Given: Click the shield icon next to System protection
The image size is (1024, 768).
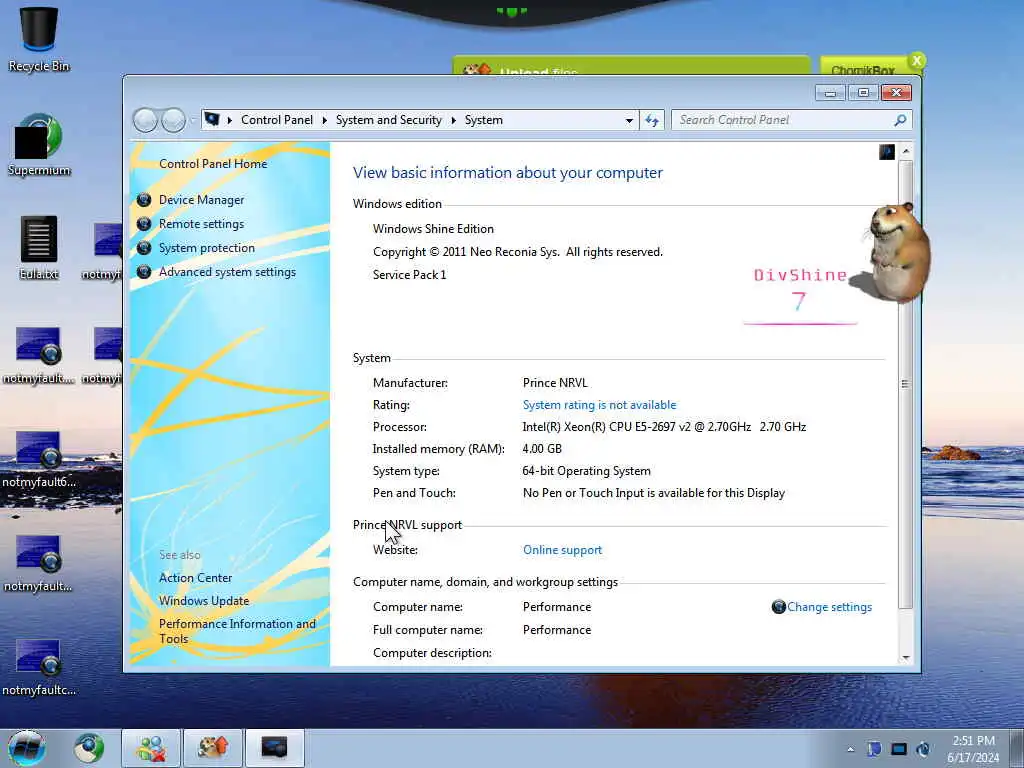Looking at the screenshot, I should coord(144,248).
